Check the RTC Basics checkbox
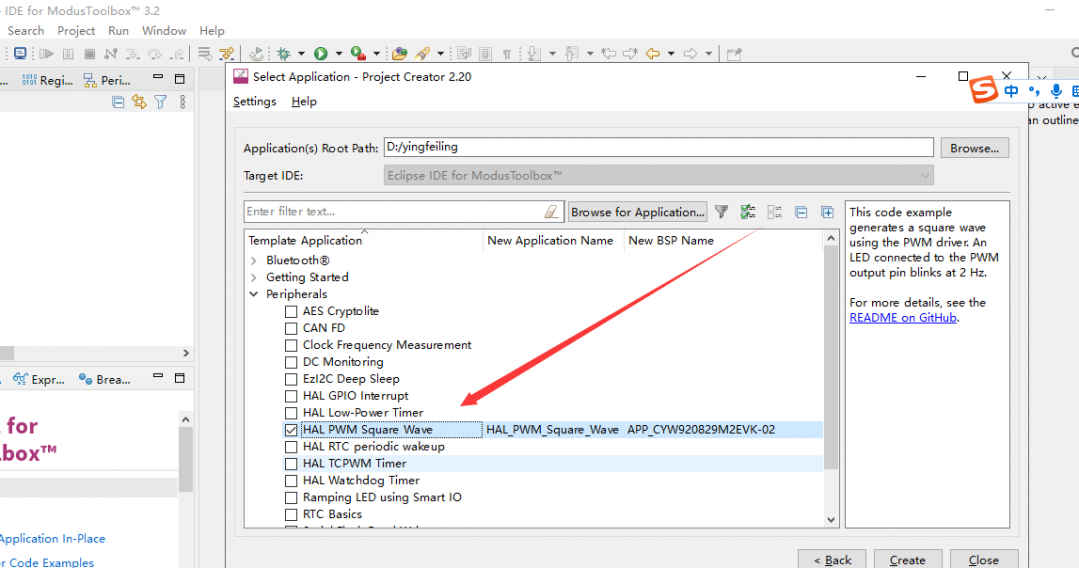 click(291, 515)
